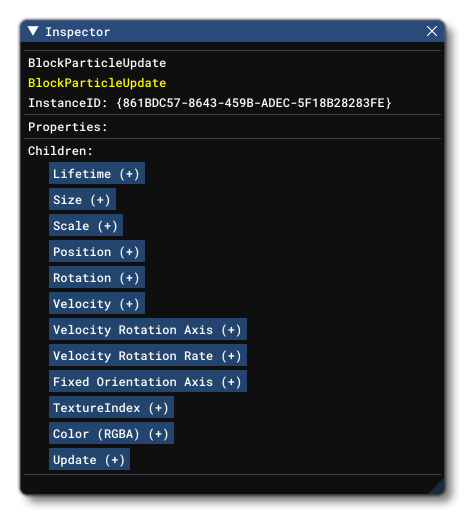Collapse the Inspector window using the triangle

pos(33,31)
